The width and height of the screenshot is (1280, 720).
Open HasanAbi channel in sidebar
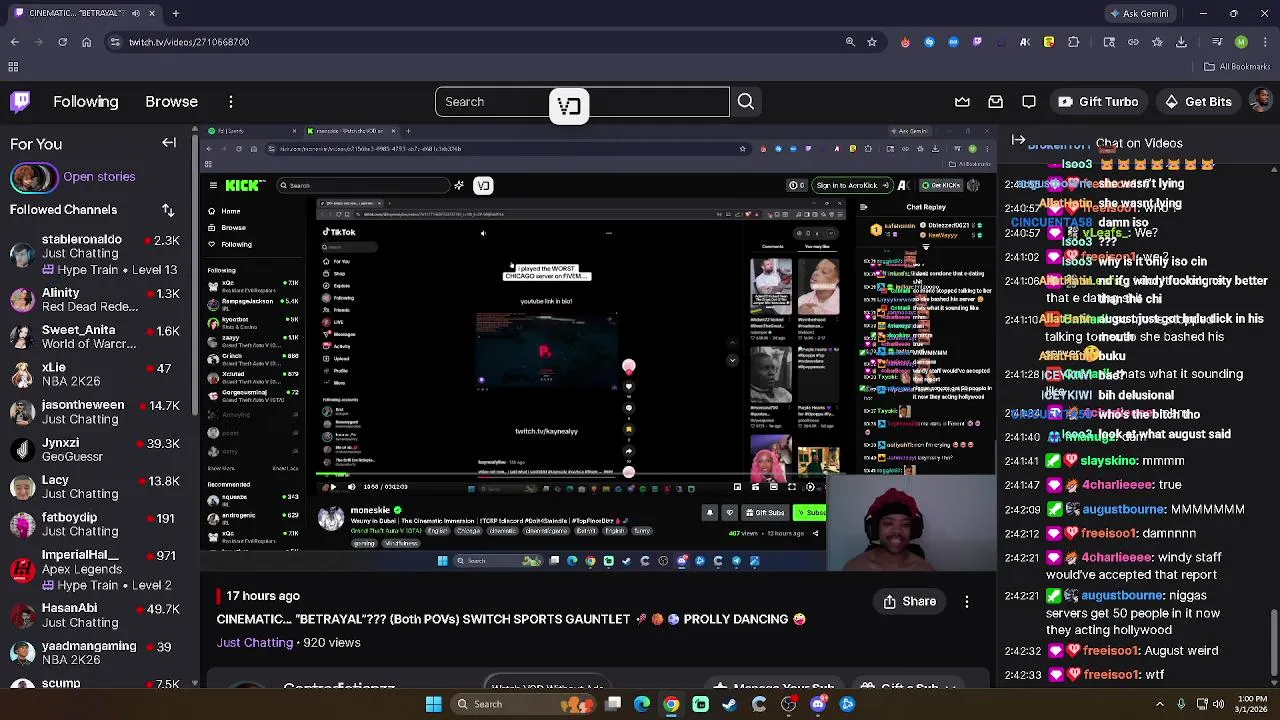[x=95, y=615]
